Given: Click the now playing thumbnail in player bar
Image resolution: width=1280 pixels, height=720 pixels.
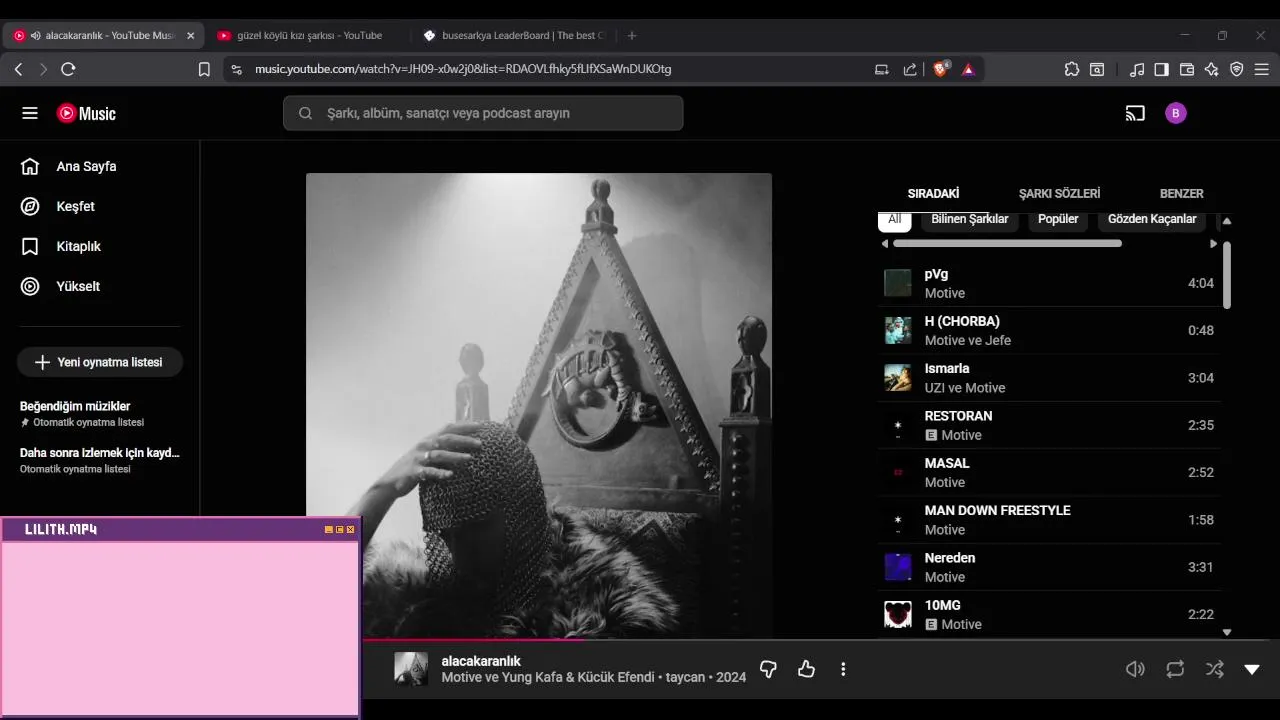Looking at the screenshot, I should click(411, 669).
